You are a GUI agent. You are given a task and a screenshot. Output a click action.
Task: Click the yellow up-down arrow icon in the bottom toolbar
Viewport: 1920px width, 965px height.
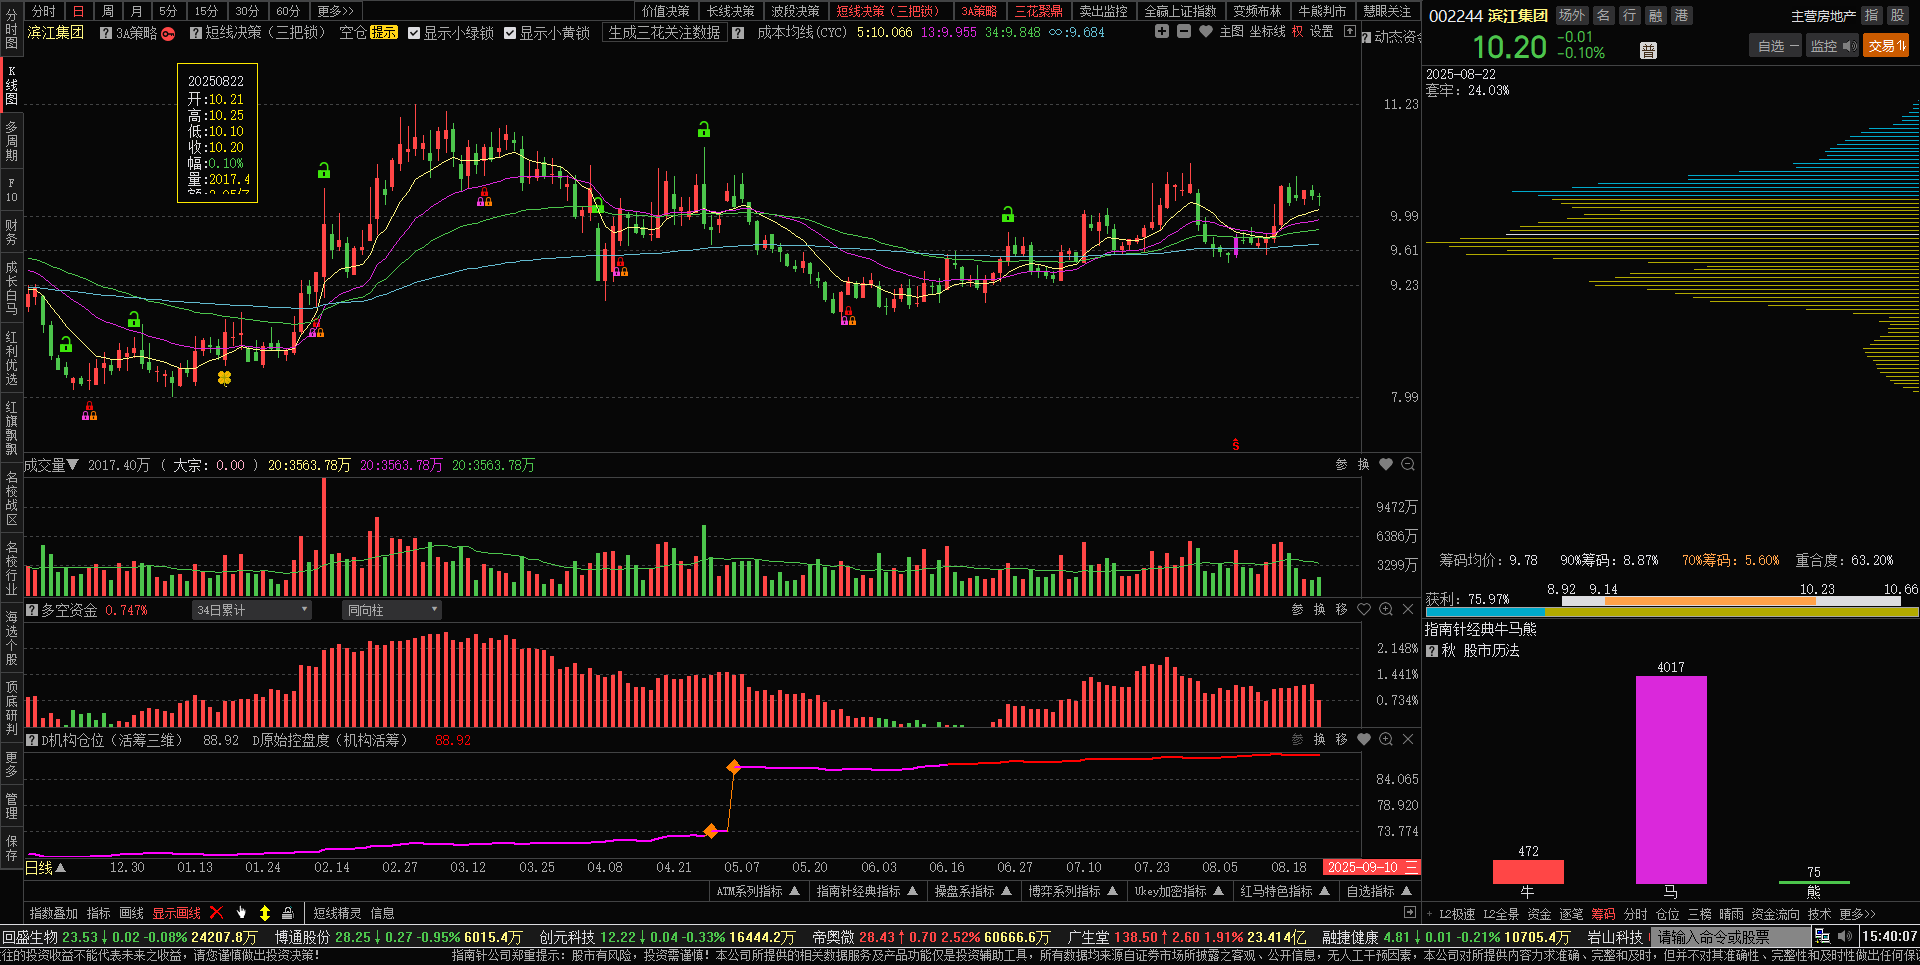265,913
